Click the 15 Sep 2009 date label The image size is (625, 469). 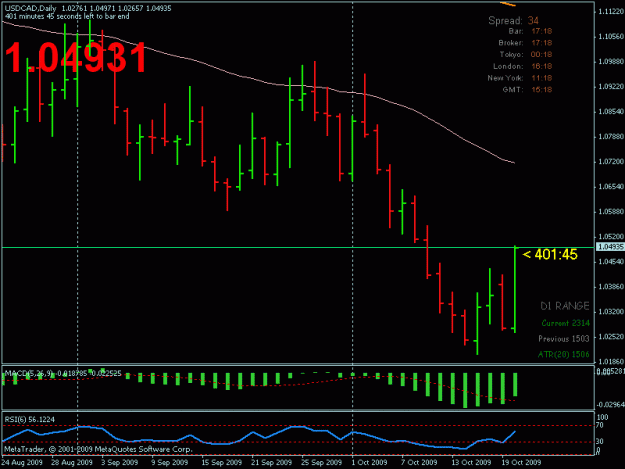coord(221,462)
